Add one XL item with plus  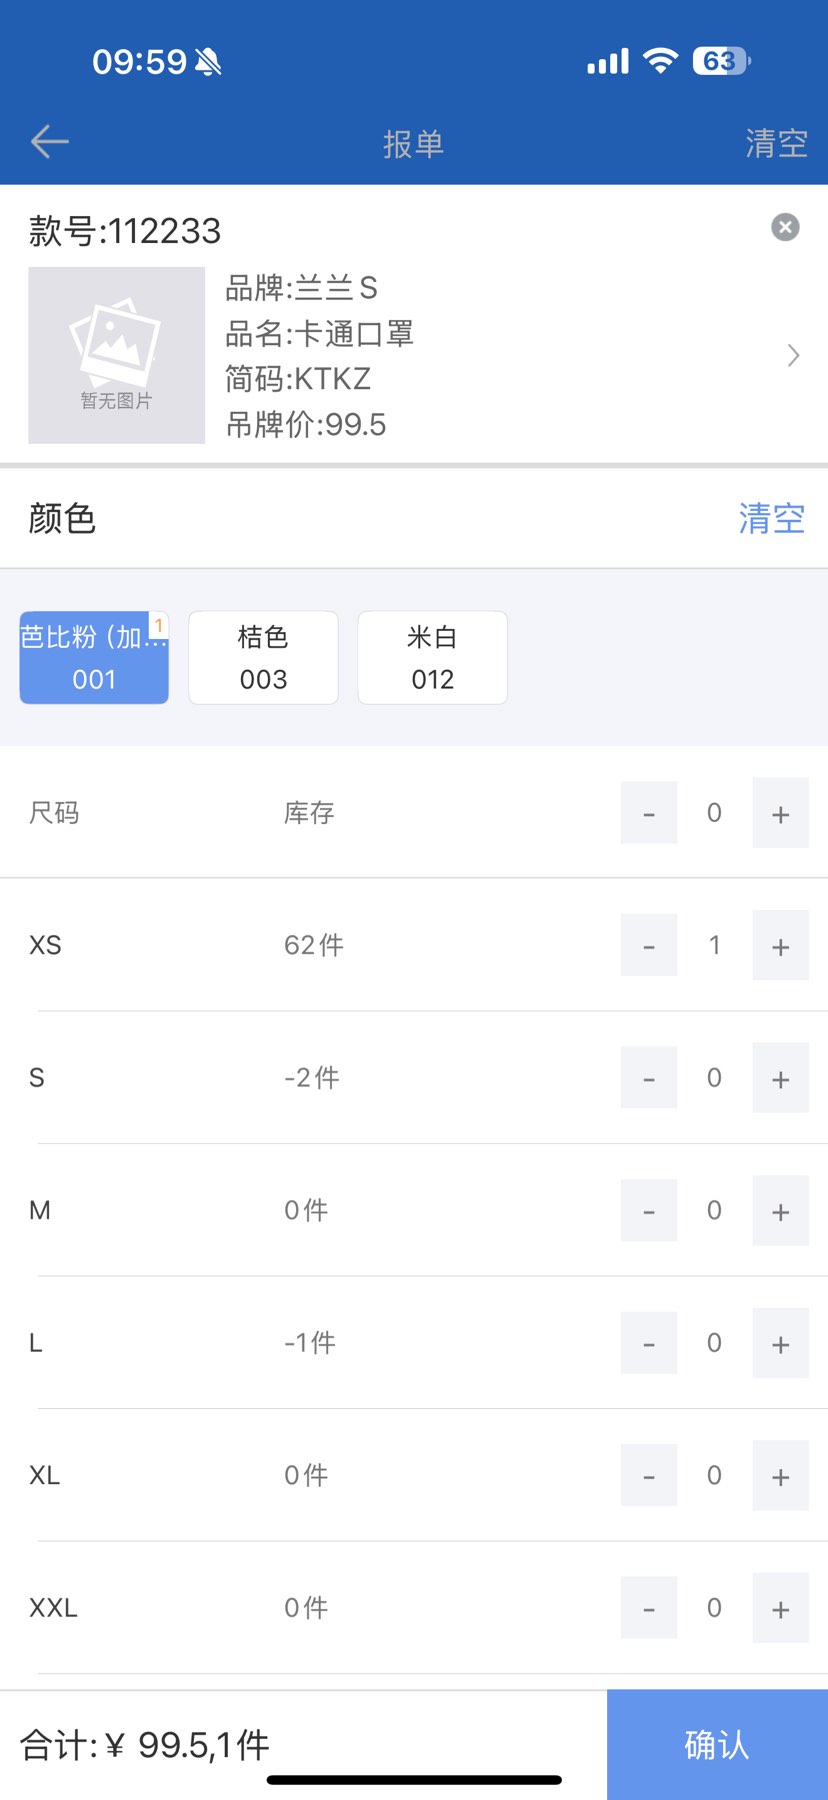[x=780, y=1476]
